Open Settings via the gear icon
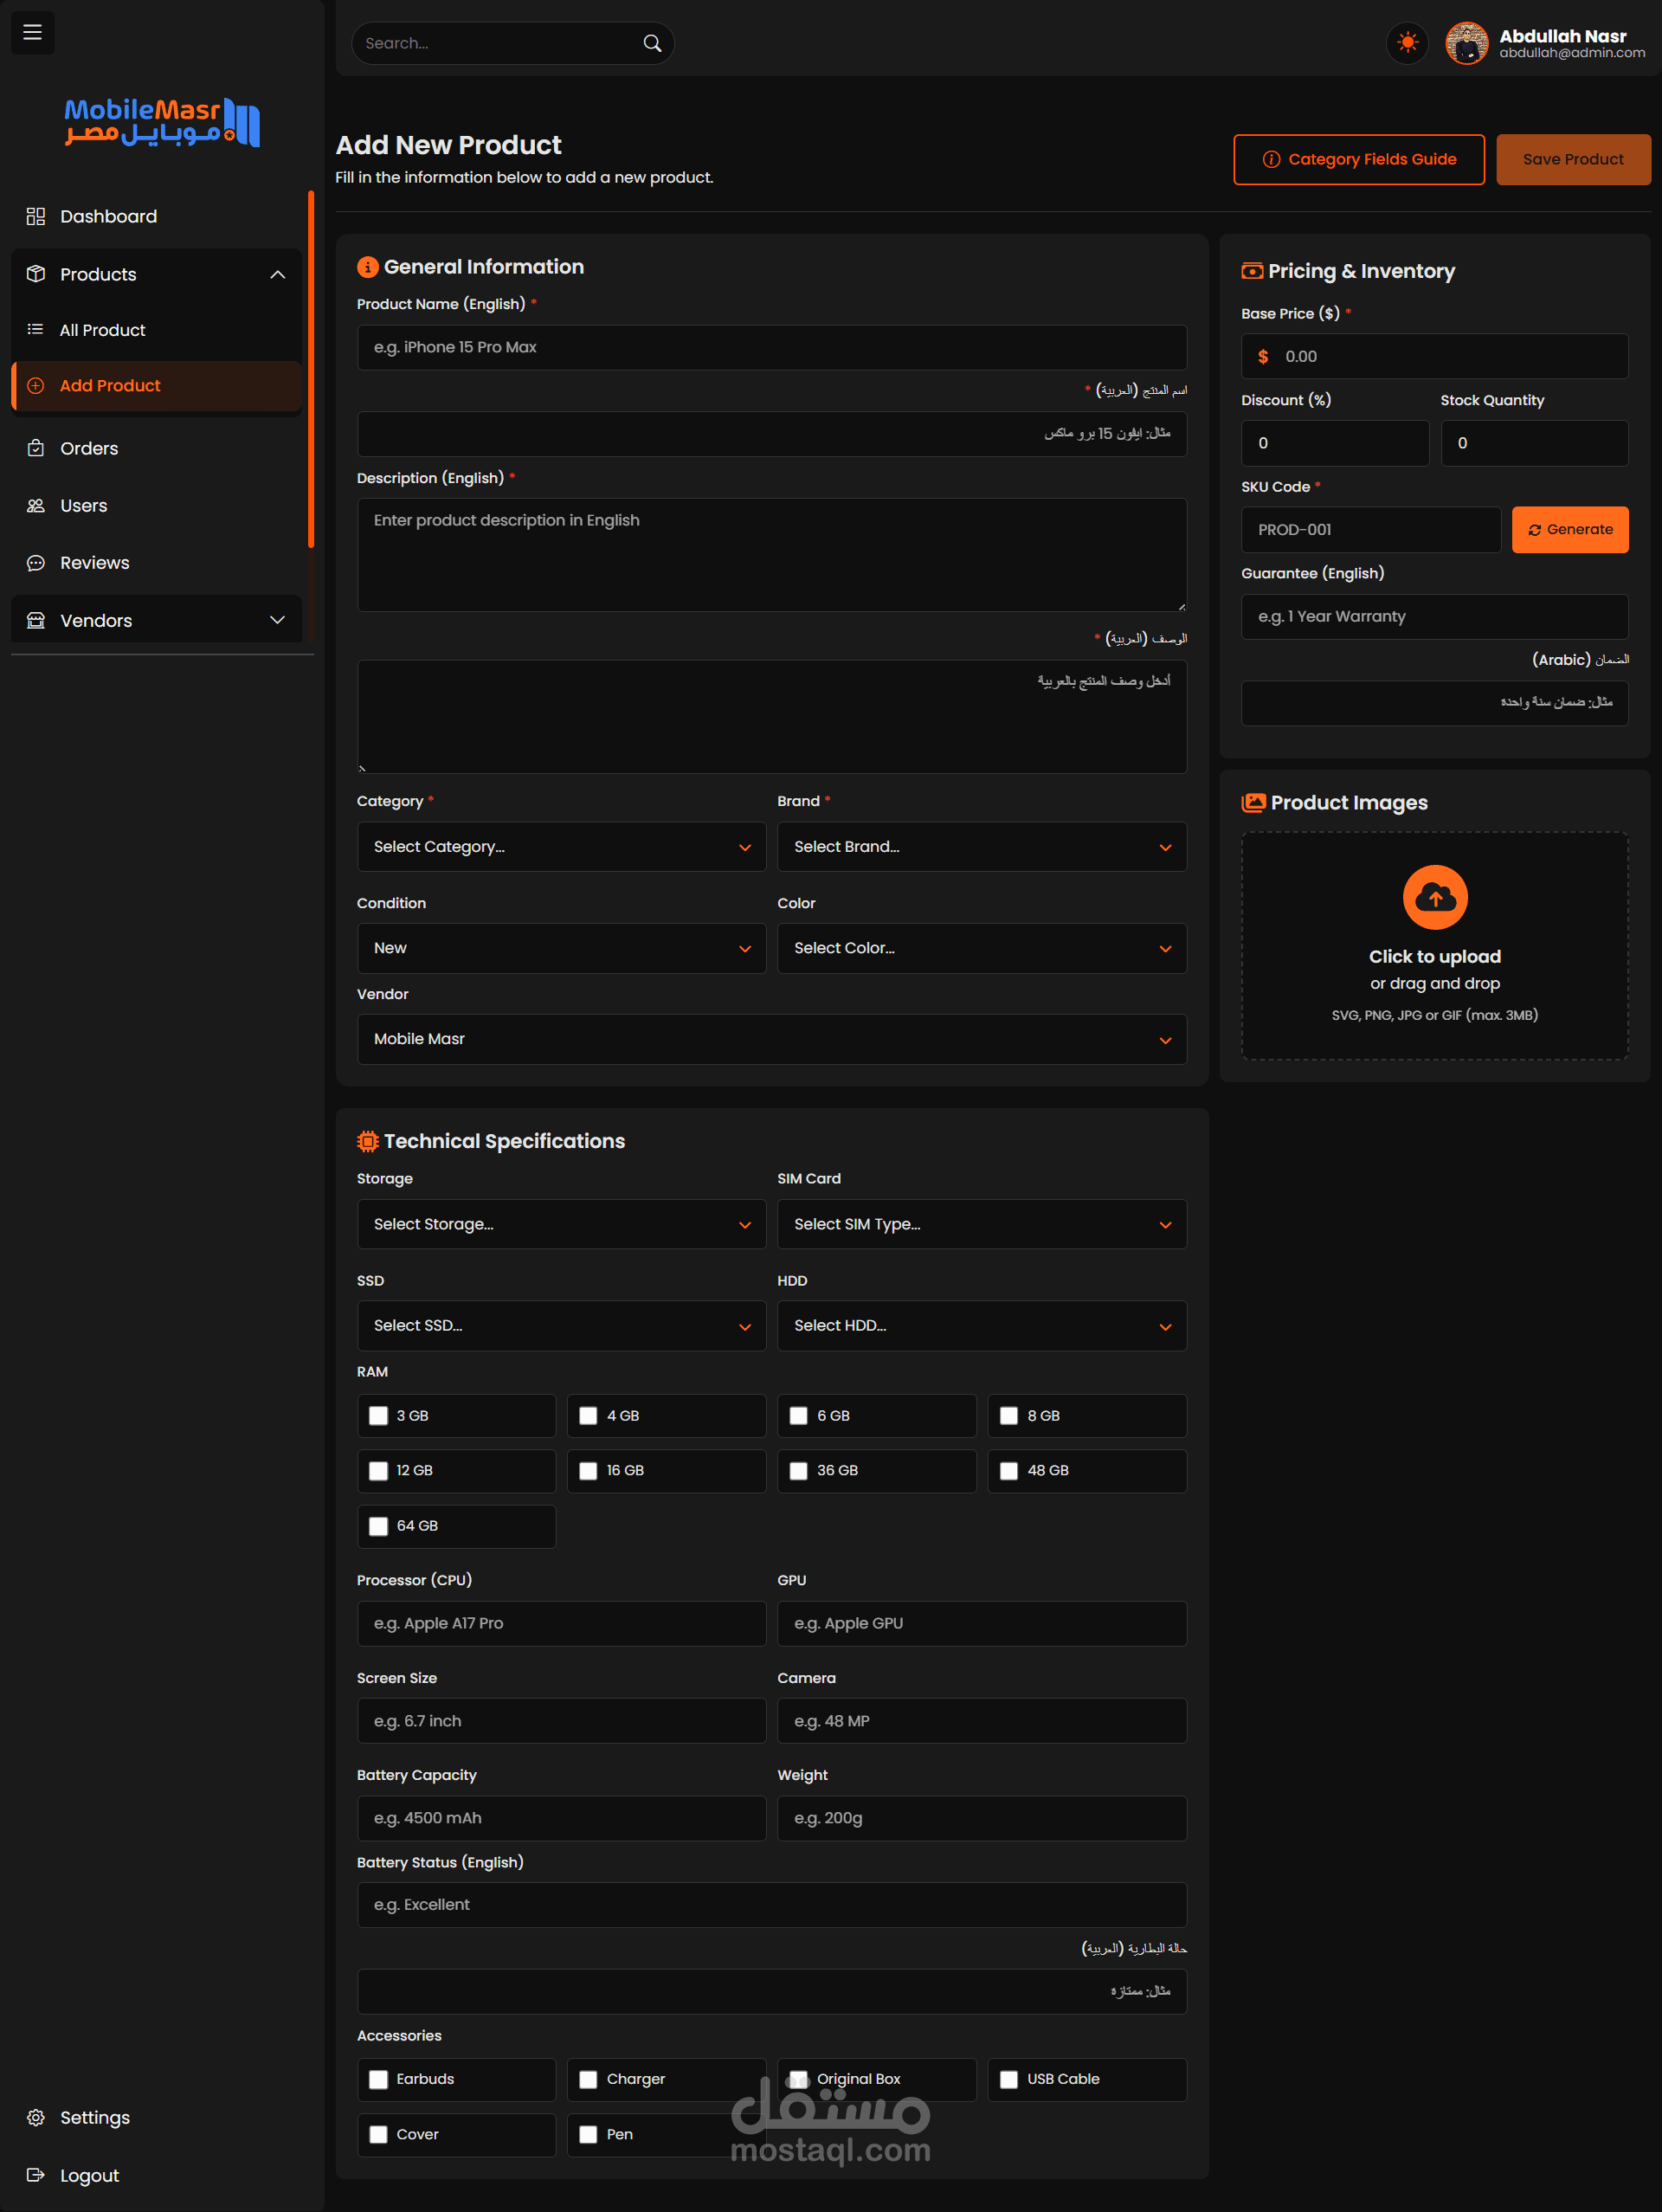This screenshot has height=2212, width=1662. [x=36, y=2118]
